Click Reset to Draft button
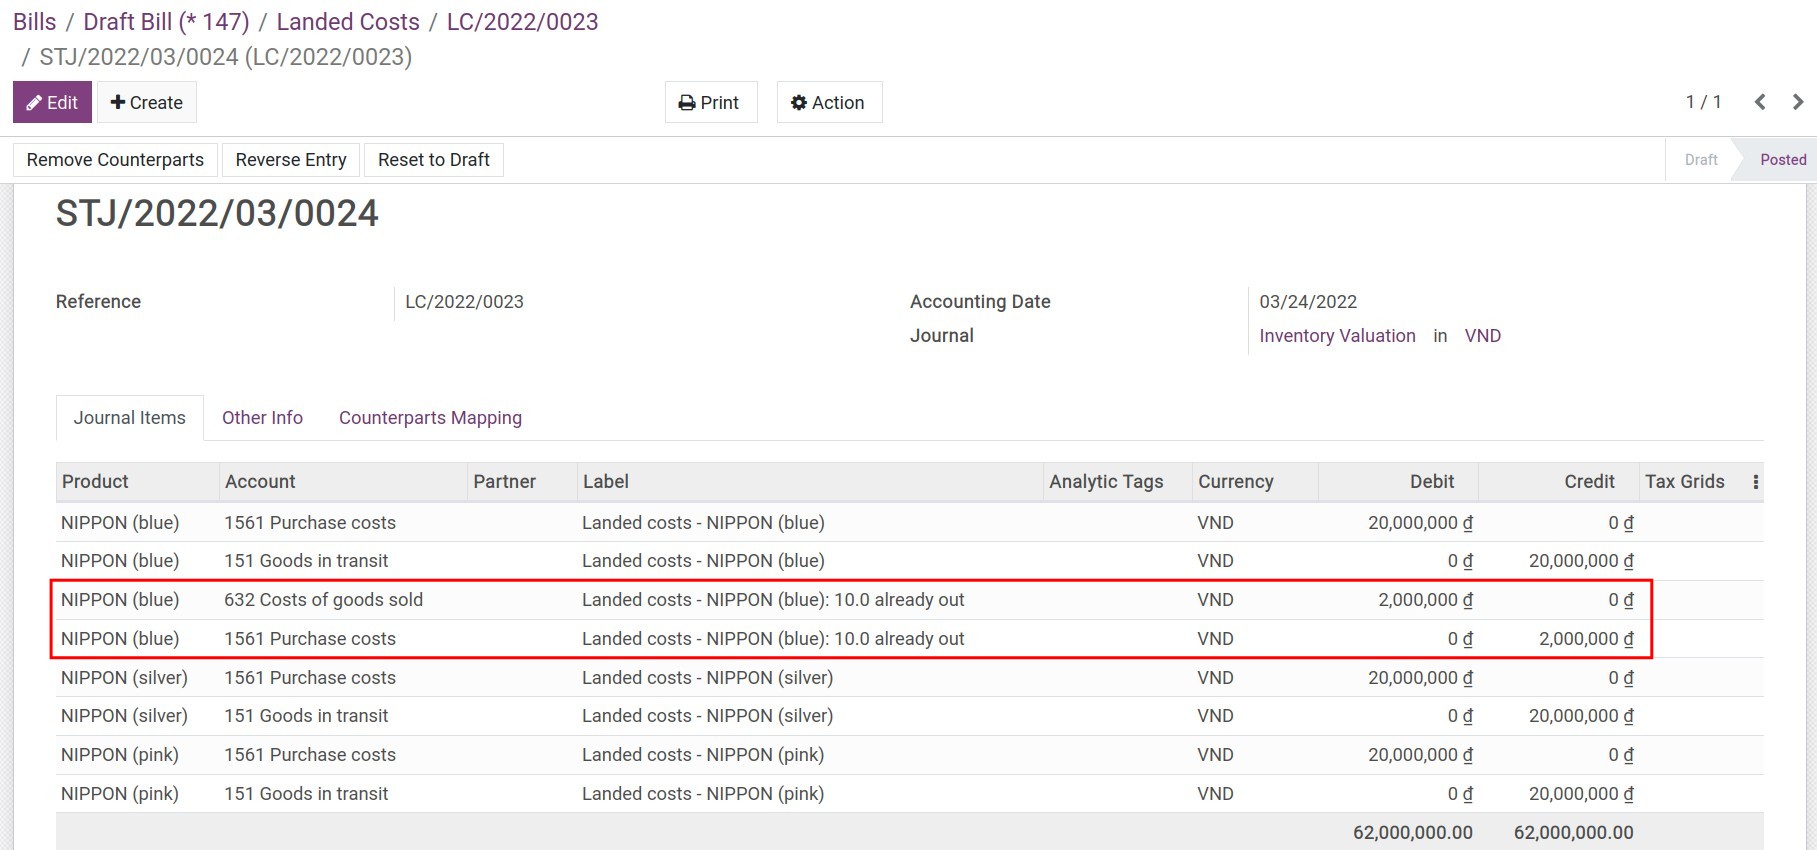 (433, 160)
